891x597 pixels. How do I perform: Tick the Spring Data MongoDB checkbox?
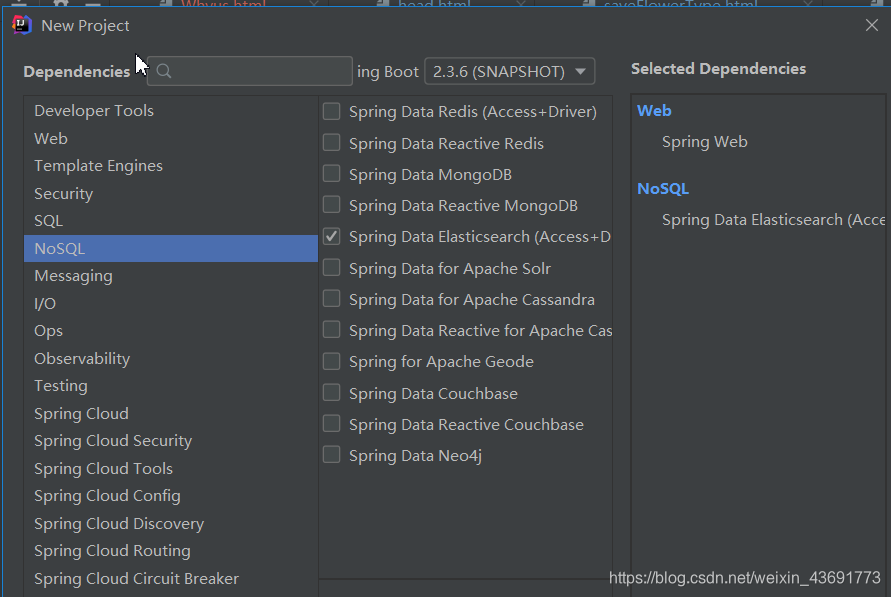tap(332, 174)
